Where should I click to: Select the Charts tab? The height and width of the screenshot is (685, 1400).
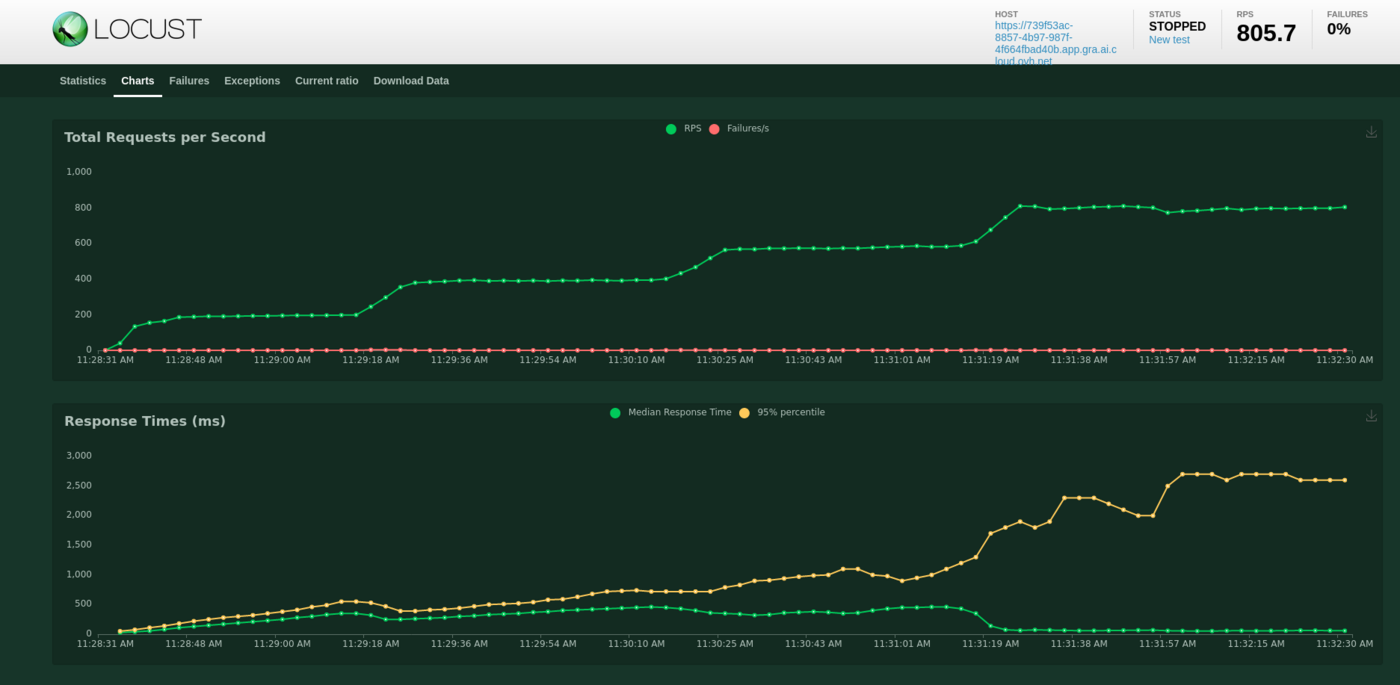click(x=137, y=81)
